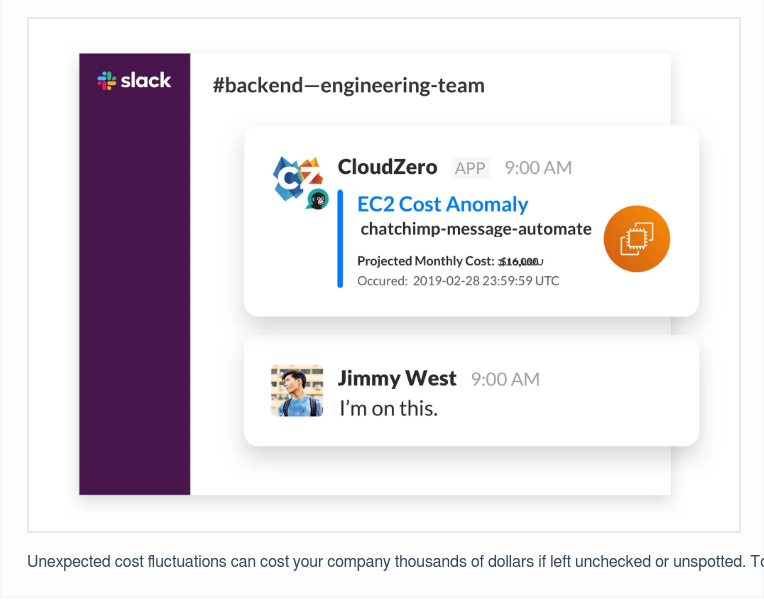Viewport: 764px width, 607px height.
Task: Click the APP badge beside CloudZero
Action: pos(470,168)
